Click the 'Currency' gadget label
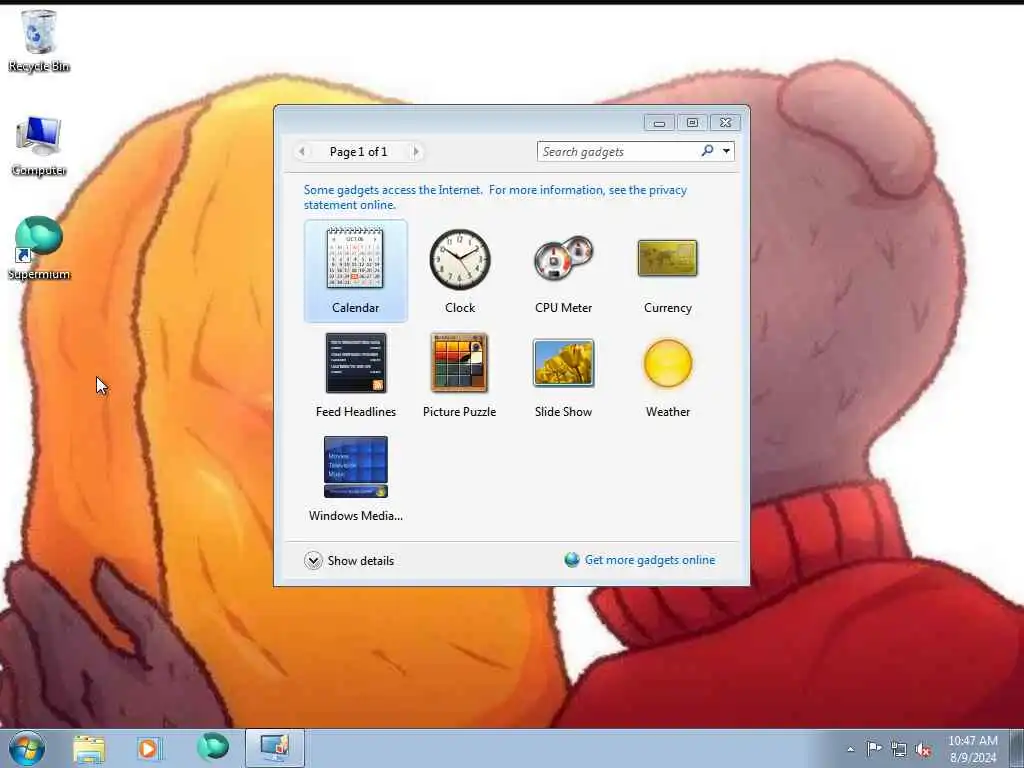This screenshot has width=1024, height=768. point(667,308)
